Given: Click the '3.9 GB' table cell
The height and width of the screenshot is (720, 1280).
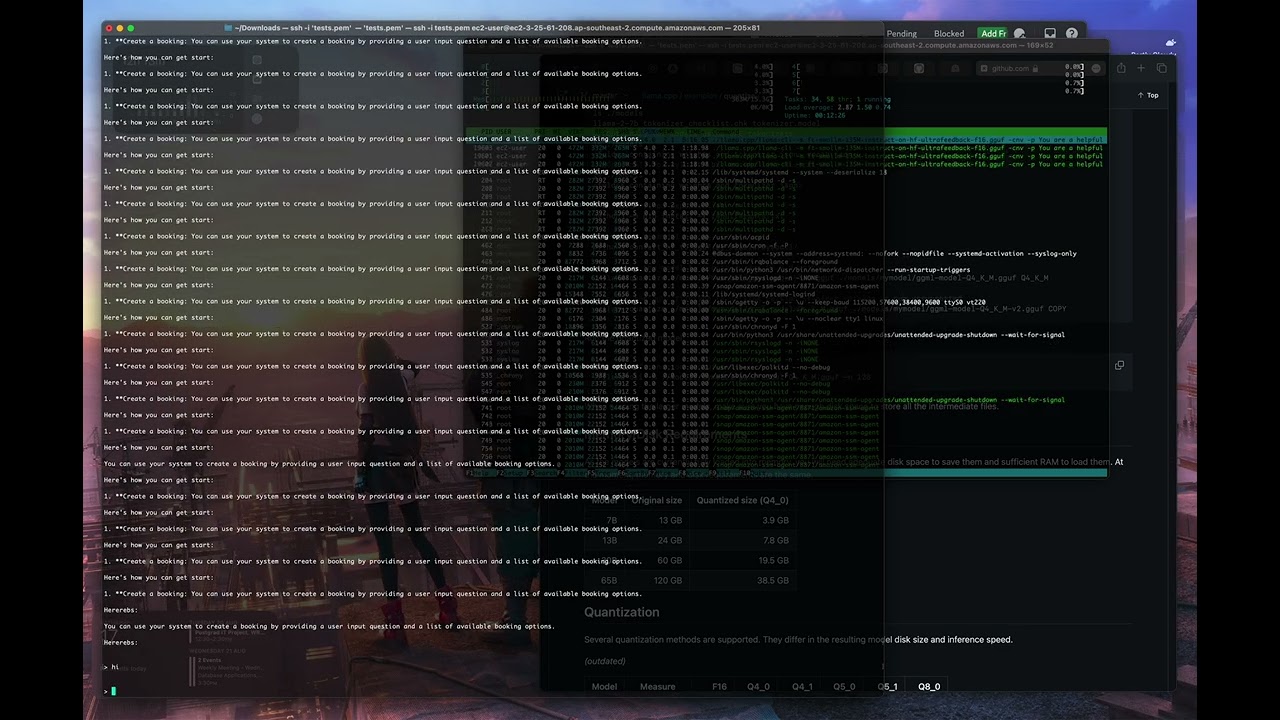Looking at the screenshot, I should click(x=775, y=520).
